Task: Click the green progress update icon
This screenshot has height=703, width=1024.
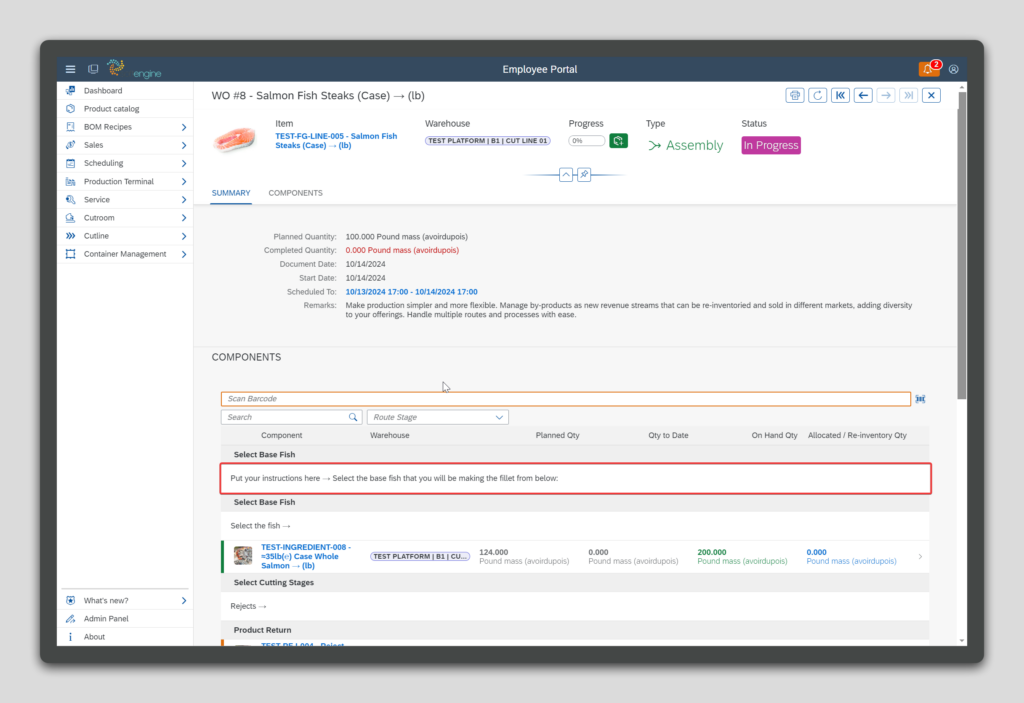Action: click(x=618, y=140)
